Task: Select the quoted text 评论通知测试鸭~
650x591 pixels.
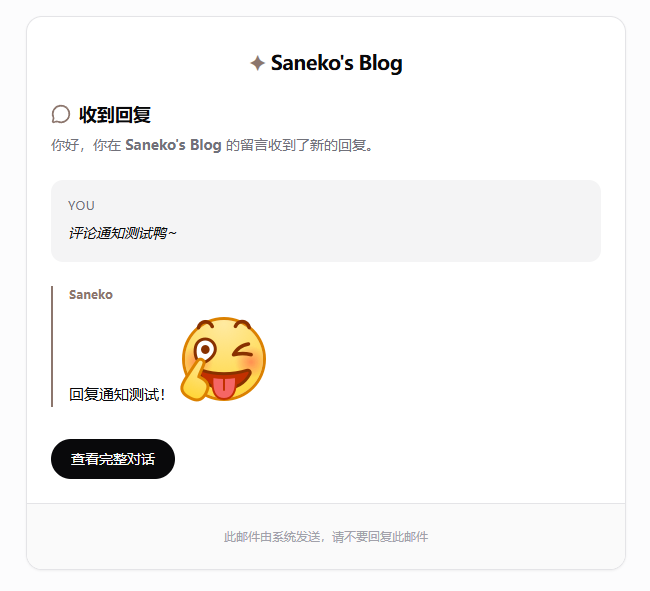Action: click(123, 233)
